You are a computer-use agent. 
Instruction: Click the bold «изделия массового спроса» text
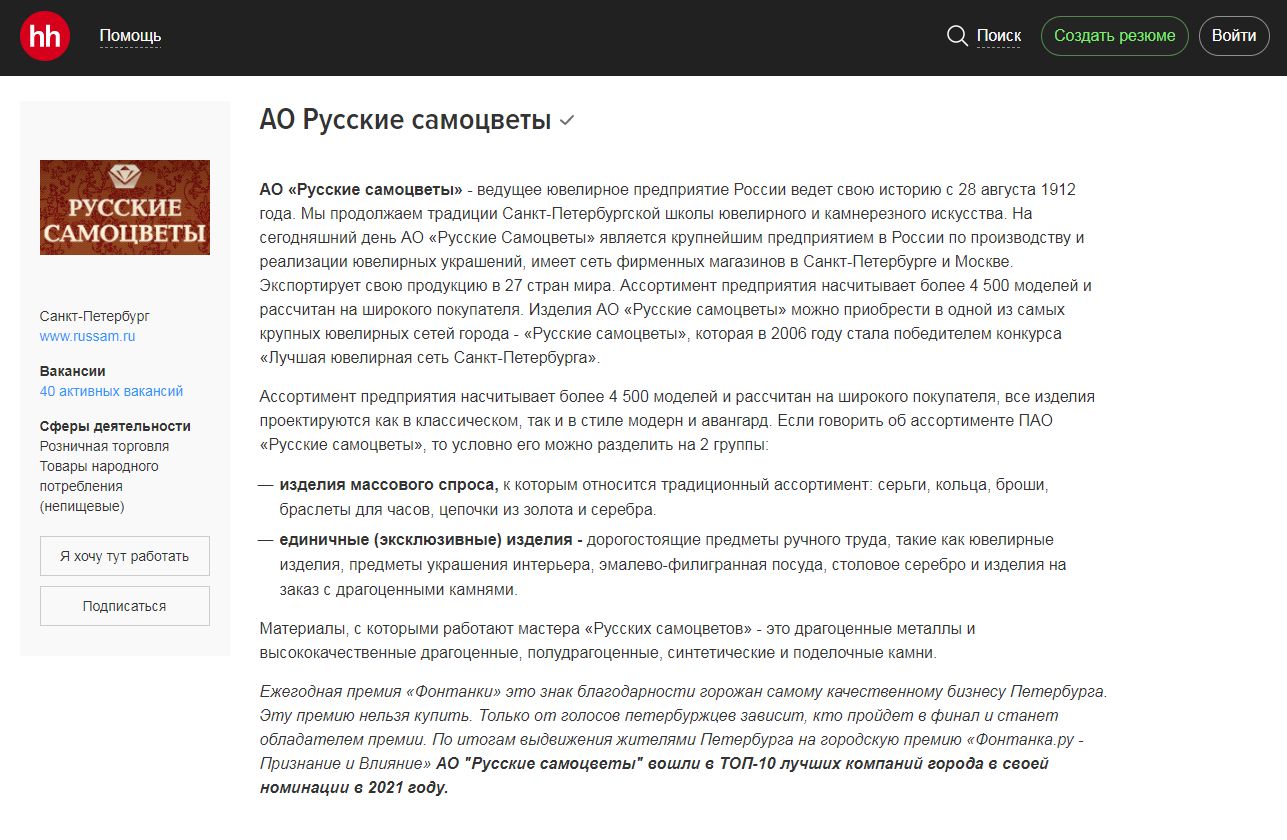(389, 485)
